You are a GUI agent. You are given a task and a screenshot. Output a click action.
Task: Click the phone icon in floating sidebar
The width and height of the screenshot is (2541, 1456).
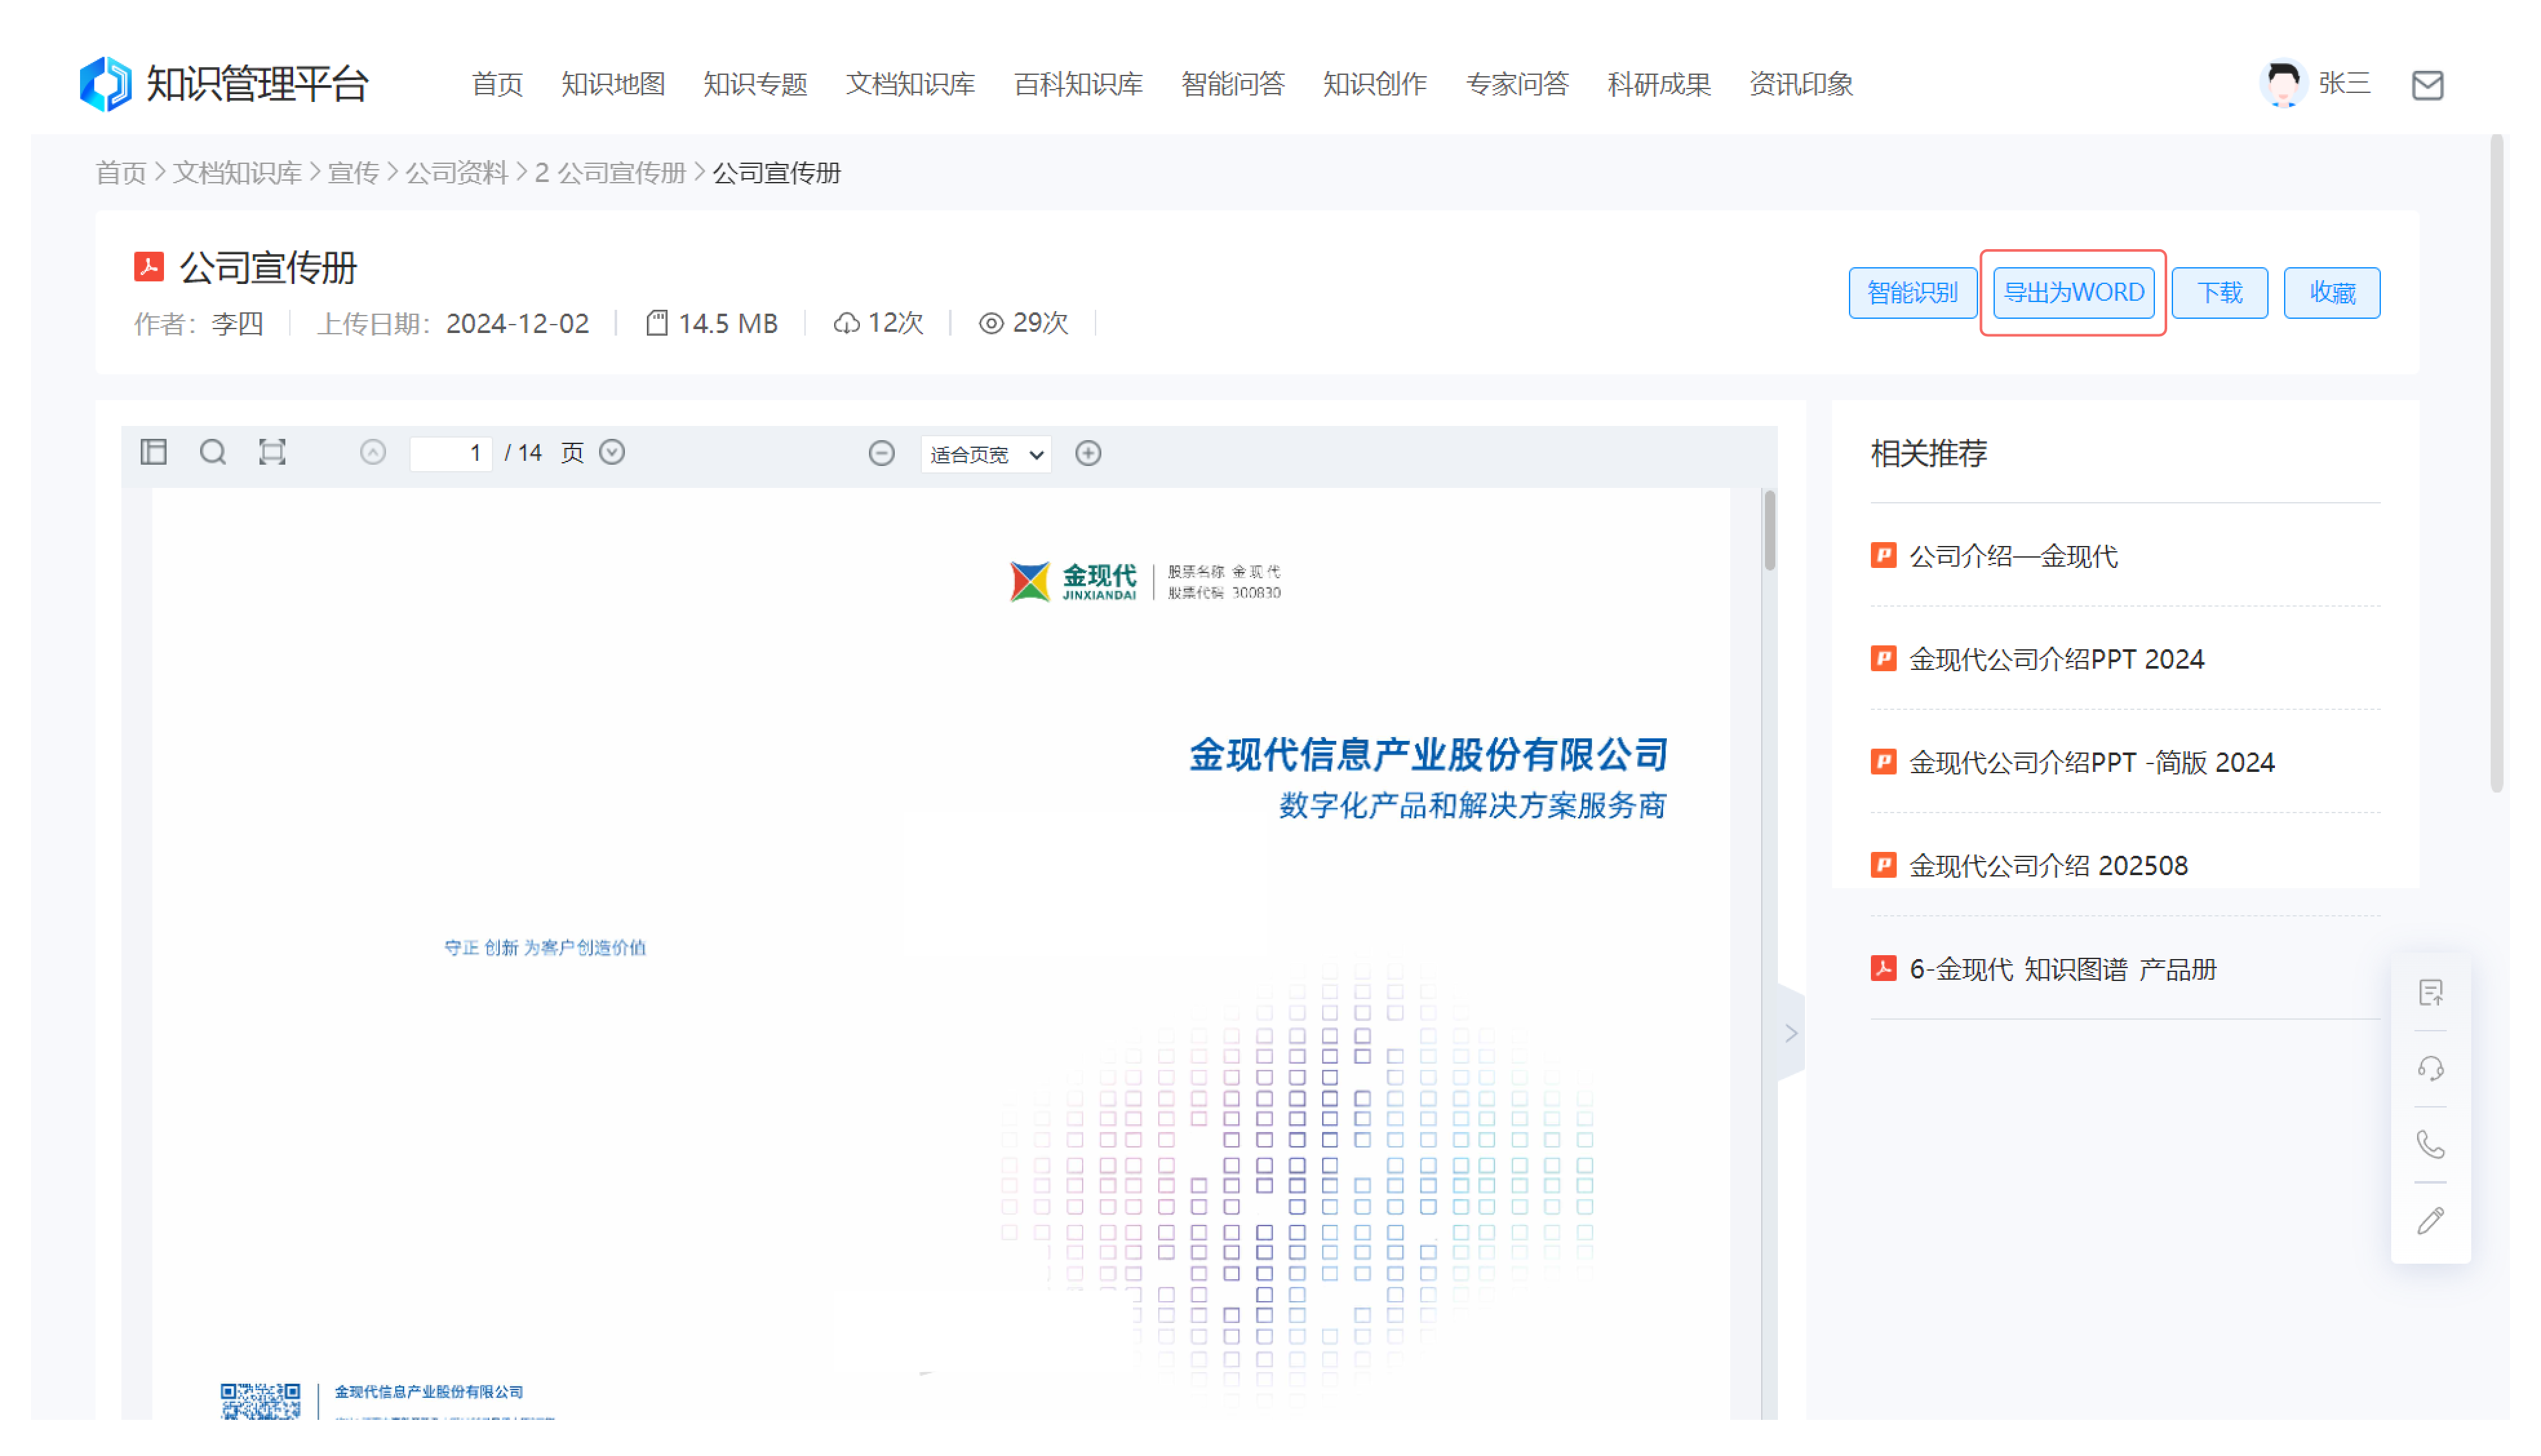pos(2430,1145)
